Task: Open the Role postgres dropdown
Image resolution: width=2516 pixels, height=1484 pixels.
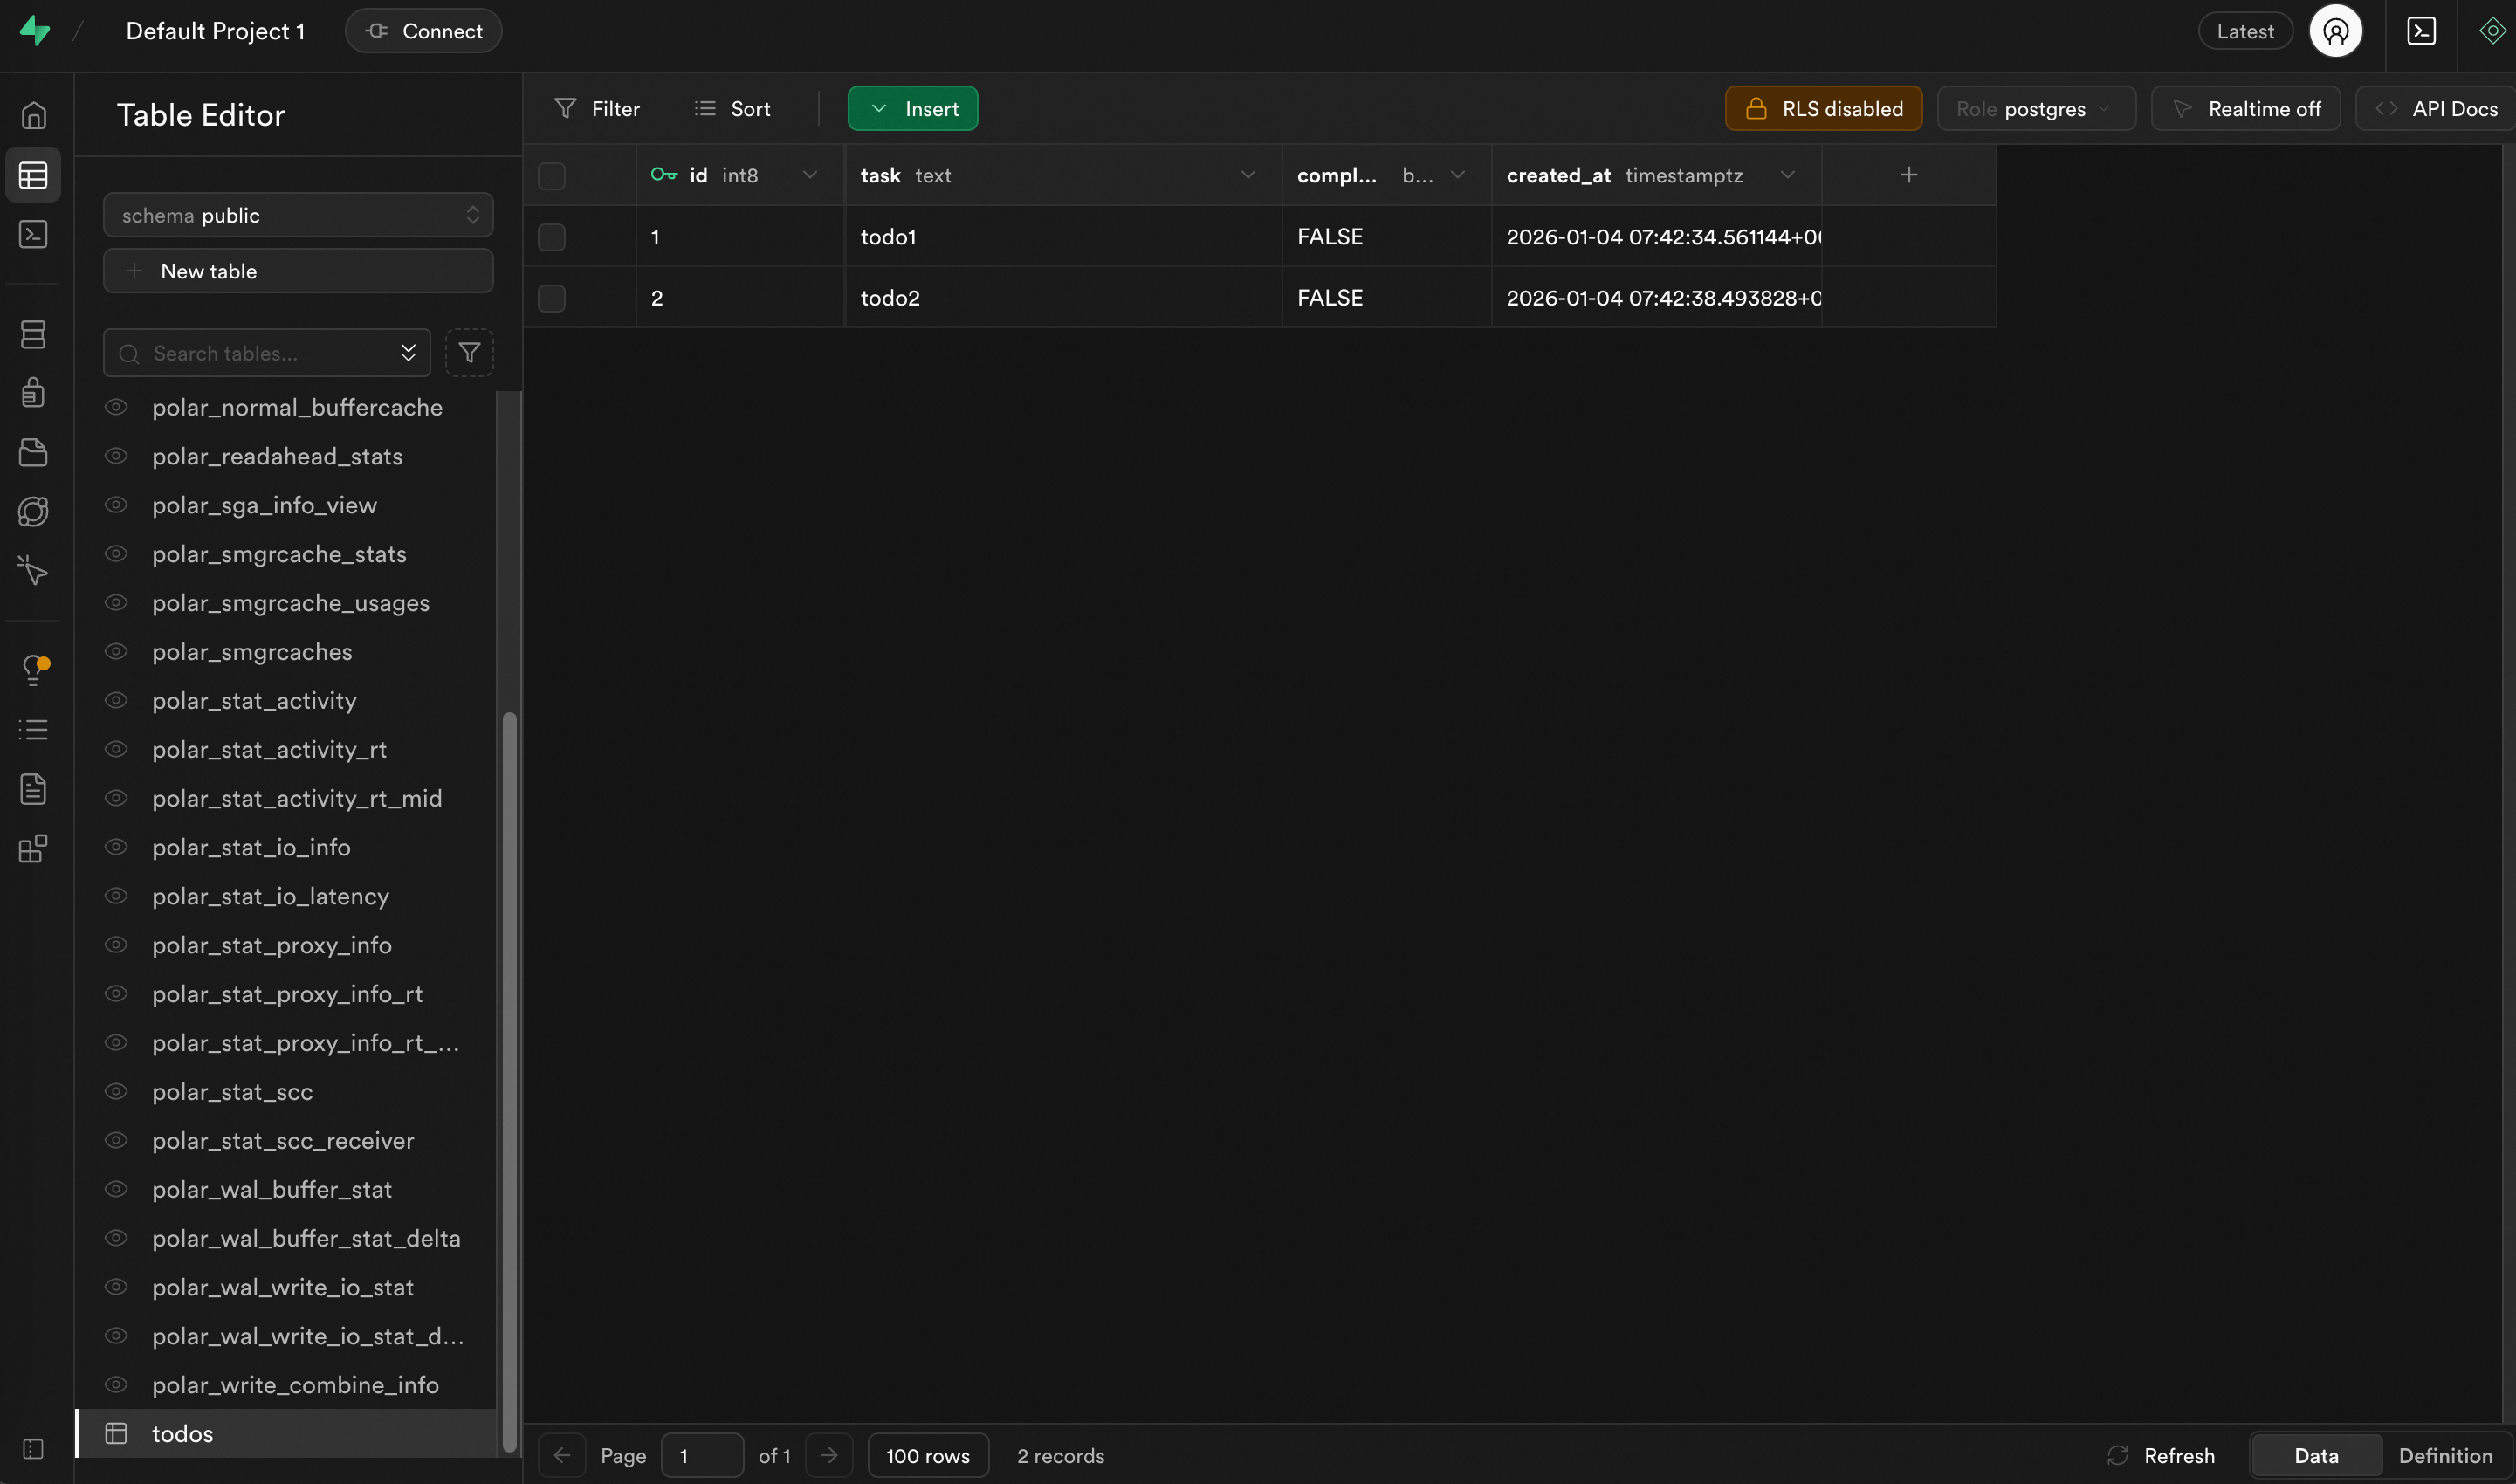Action: coord(2035,109)
